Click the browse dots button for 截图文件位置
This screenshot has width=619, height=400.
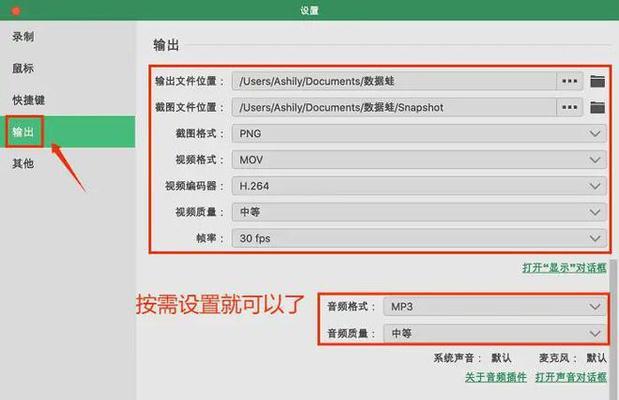click(x=569, y=107)
